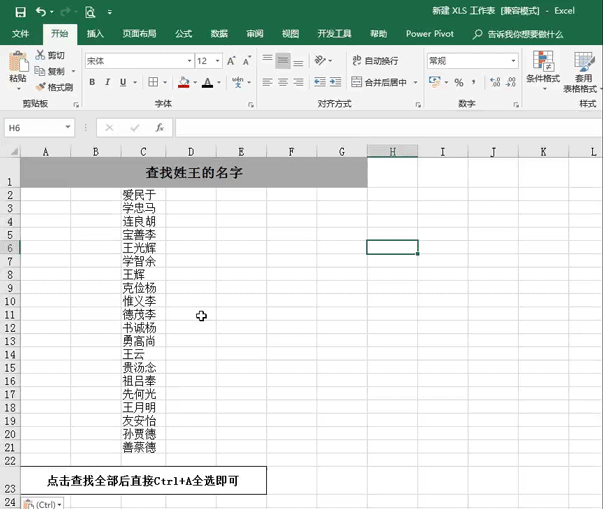Open the font name 宋体 dropdown
Image resolution: width=603 pixels, height=509 pixels.
tap(189, 61)
